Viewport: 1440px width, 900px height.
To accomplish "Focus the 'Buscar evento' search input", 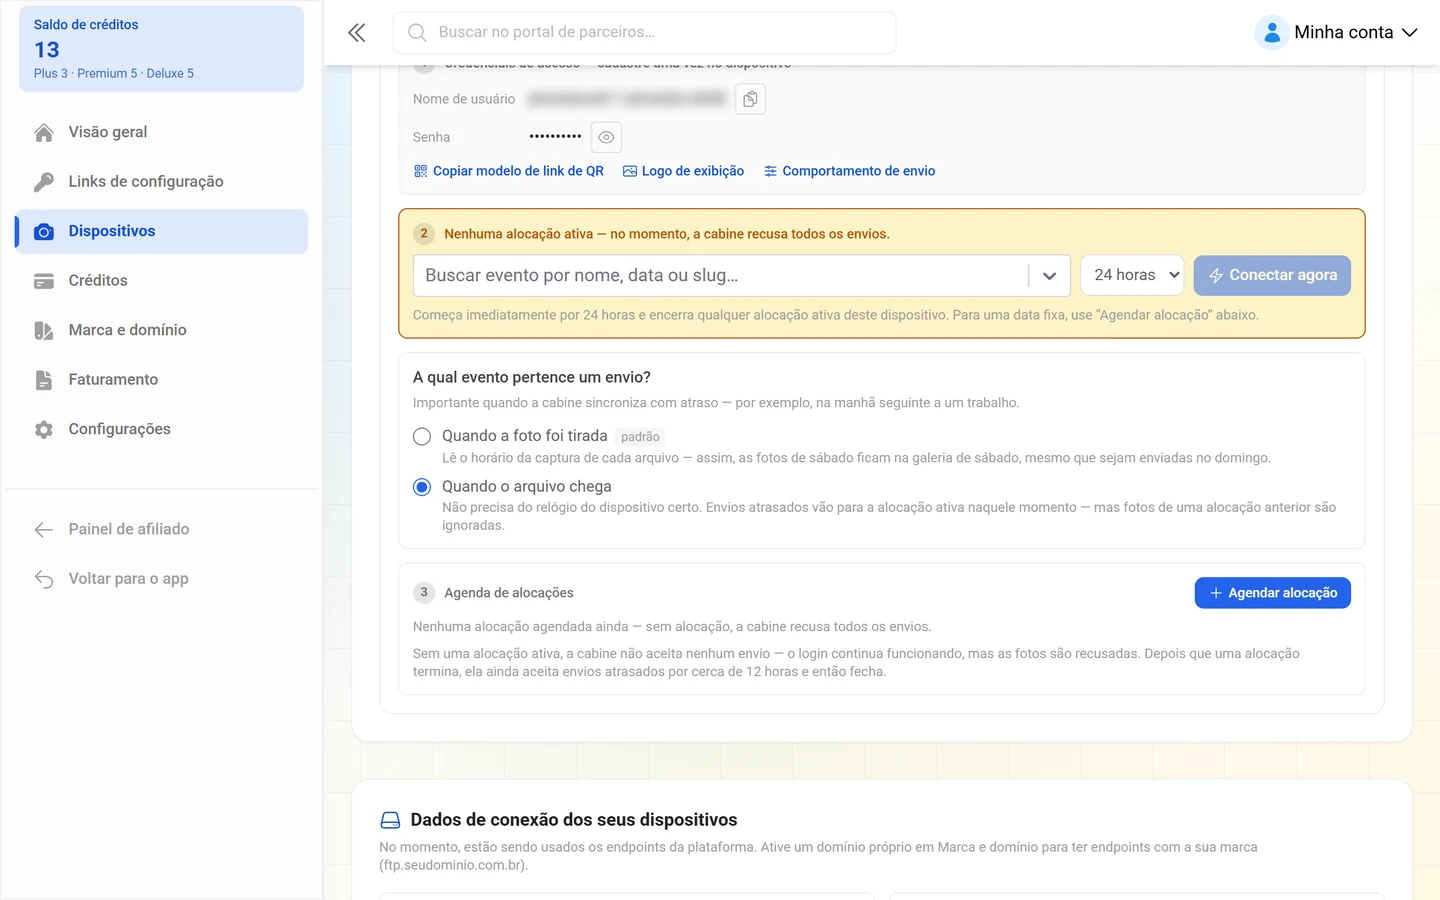I will (x=721, y=276).
